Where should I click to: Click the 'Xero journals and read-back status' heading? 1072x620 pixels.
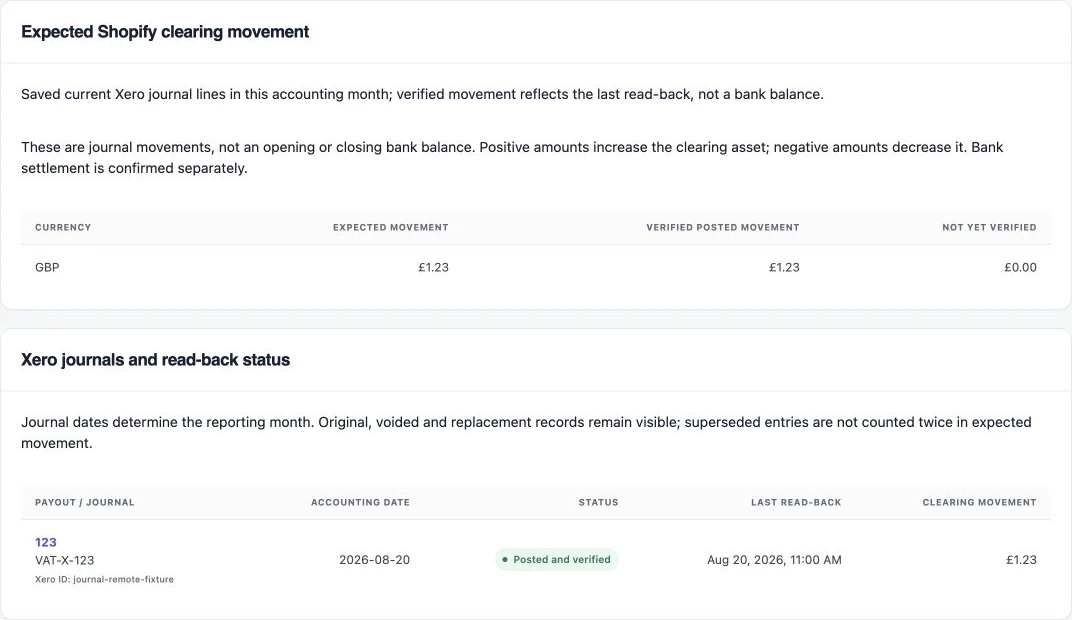[x=155, y=360]
